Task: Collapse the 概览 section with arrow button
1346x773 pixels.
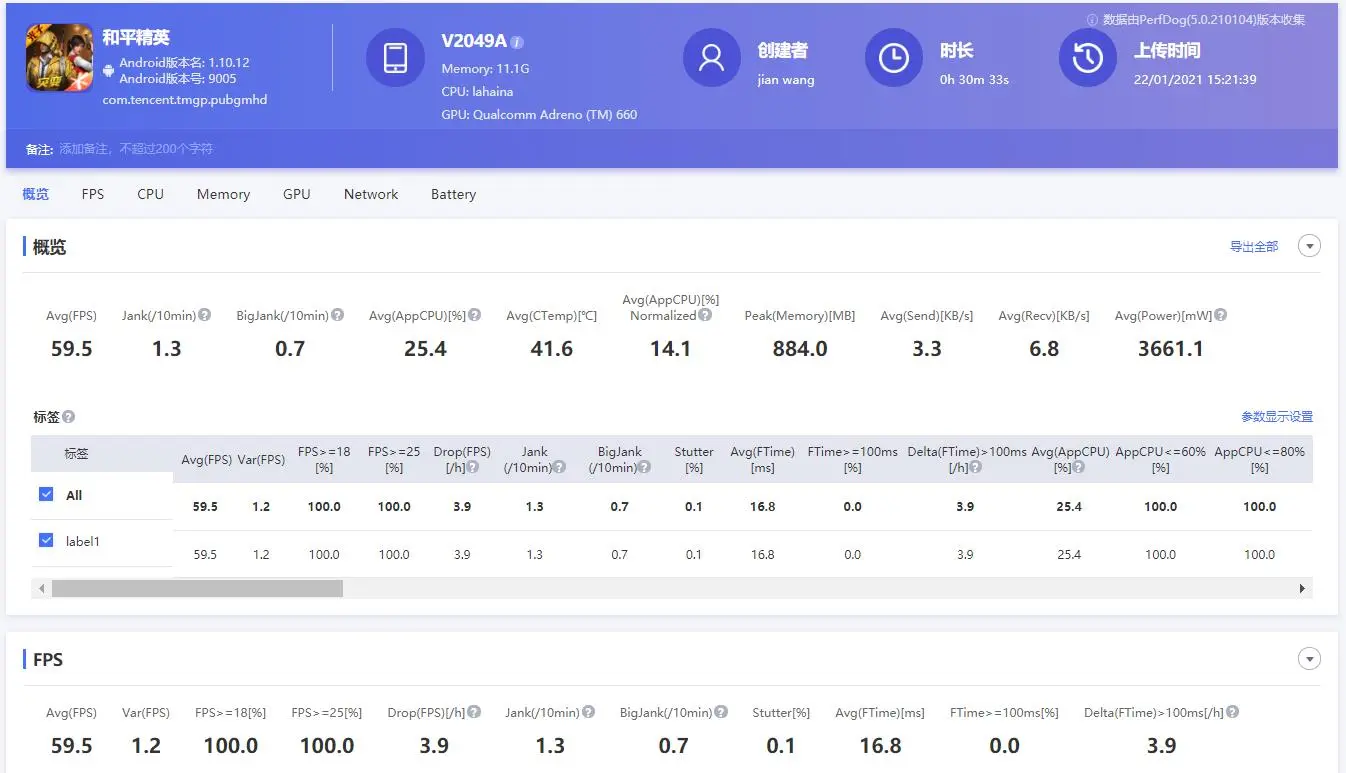Action: pyautogui.click(x=1309, y=246)
